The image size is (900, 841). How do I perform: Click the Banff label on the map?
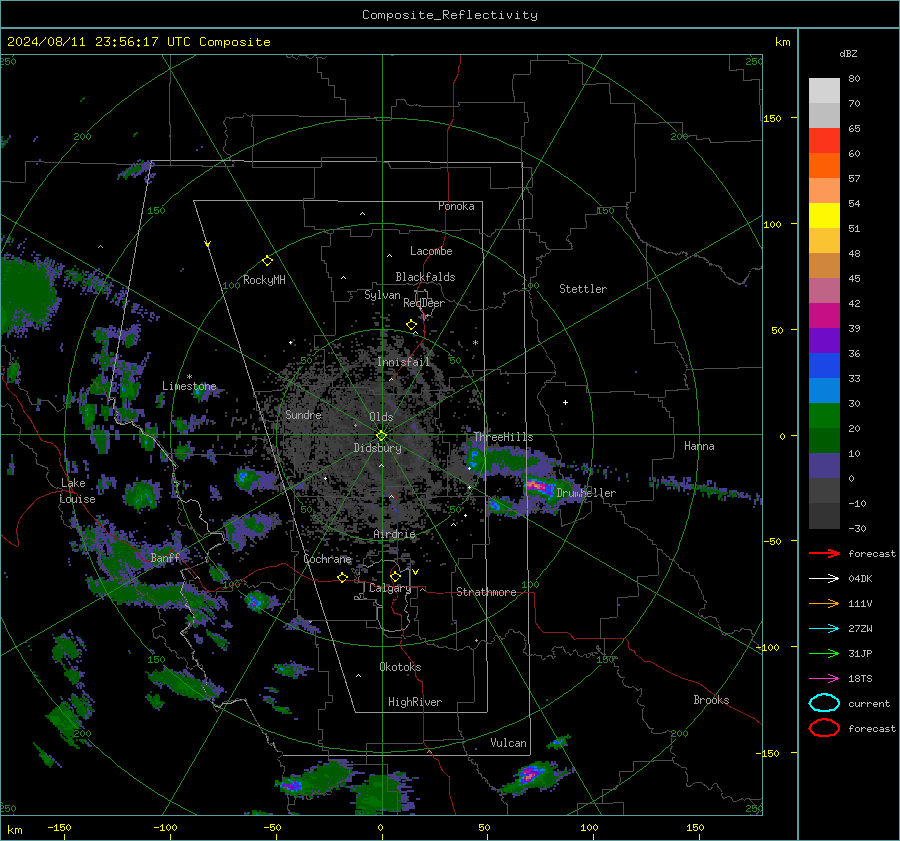click(x=165, y=558)
